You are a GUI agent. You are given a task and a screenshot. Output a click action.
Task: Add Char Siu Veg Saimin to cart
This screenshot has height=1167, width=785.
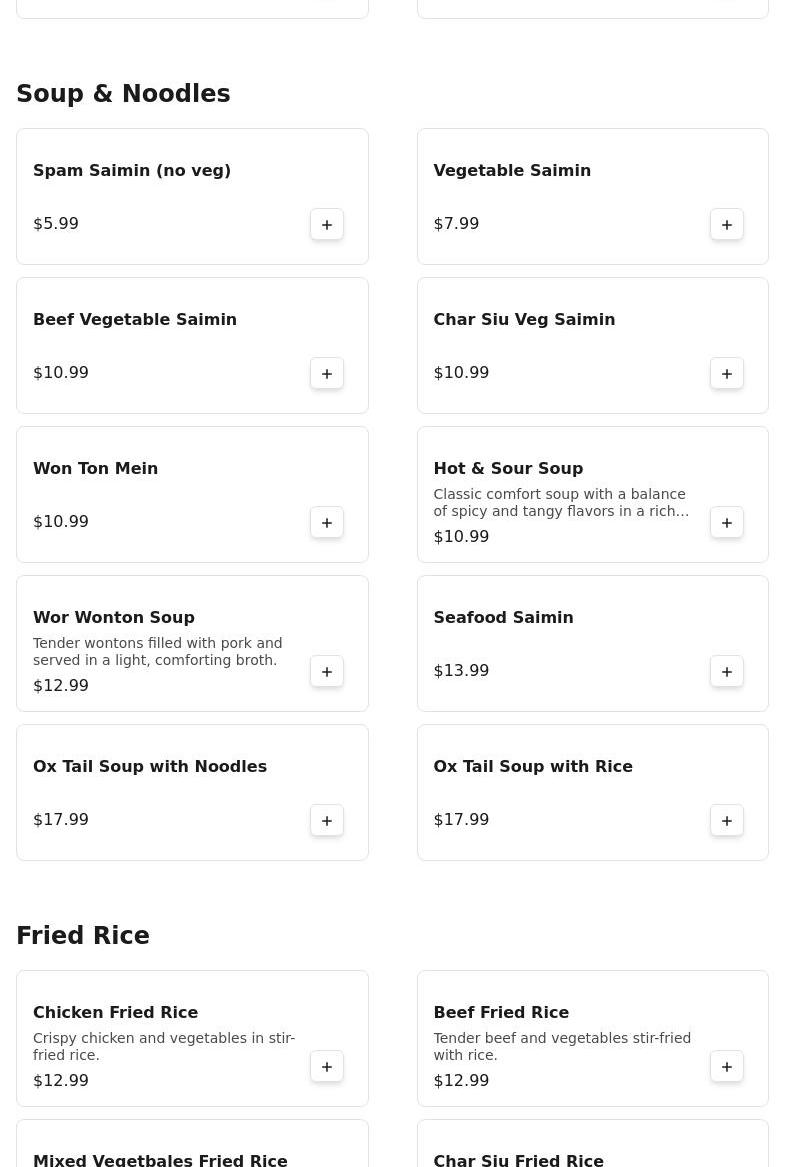727,374
